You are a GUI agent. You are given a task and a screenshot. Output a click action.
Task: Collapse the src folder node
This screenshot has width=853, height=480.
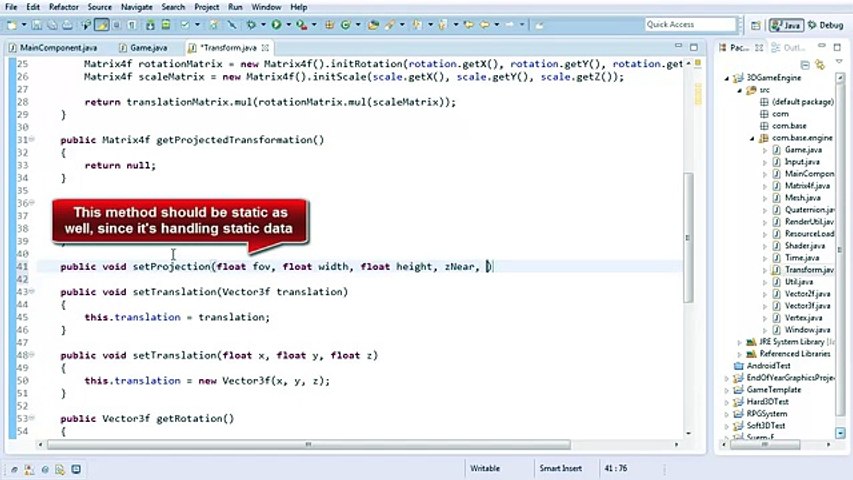coord(740,90)
